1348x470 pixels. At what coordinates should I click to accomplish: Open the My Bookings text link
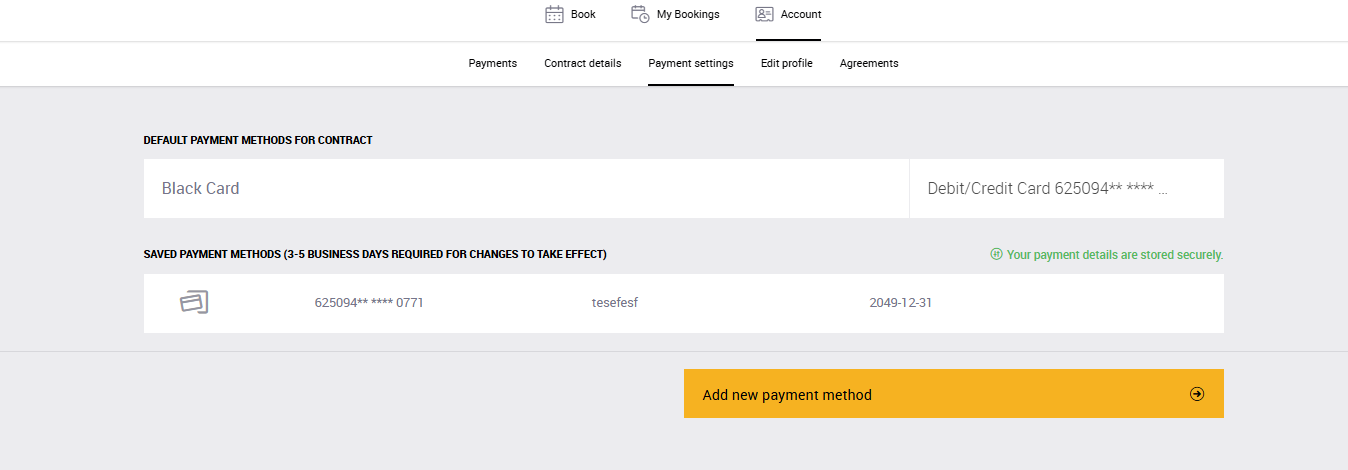click(x=688, y=14)
